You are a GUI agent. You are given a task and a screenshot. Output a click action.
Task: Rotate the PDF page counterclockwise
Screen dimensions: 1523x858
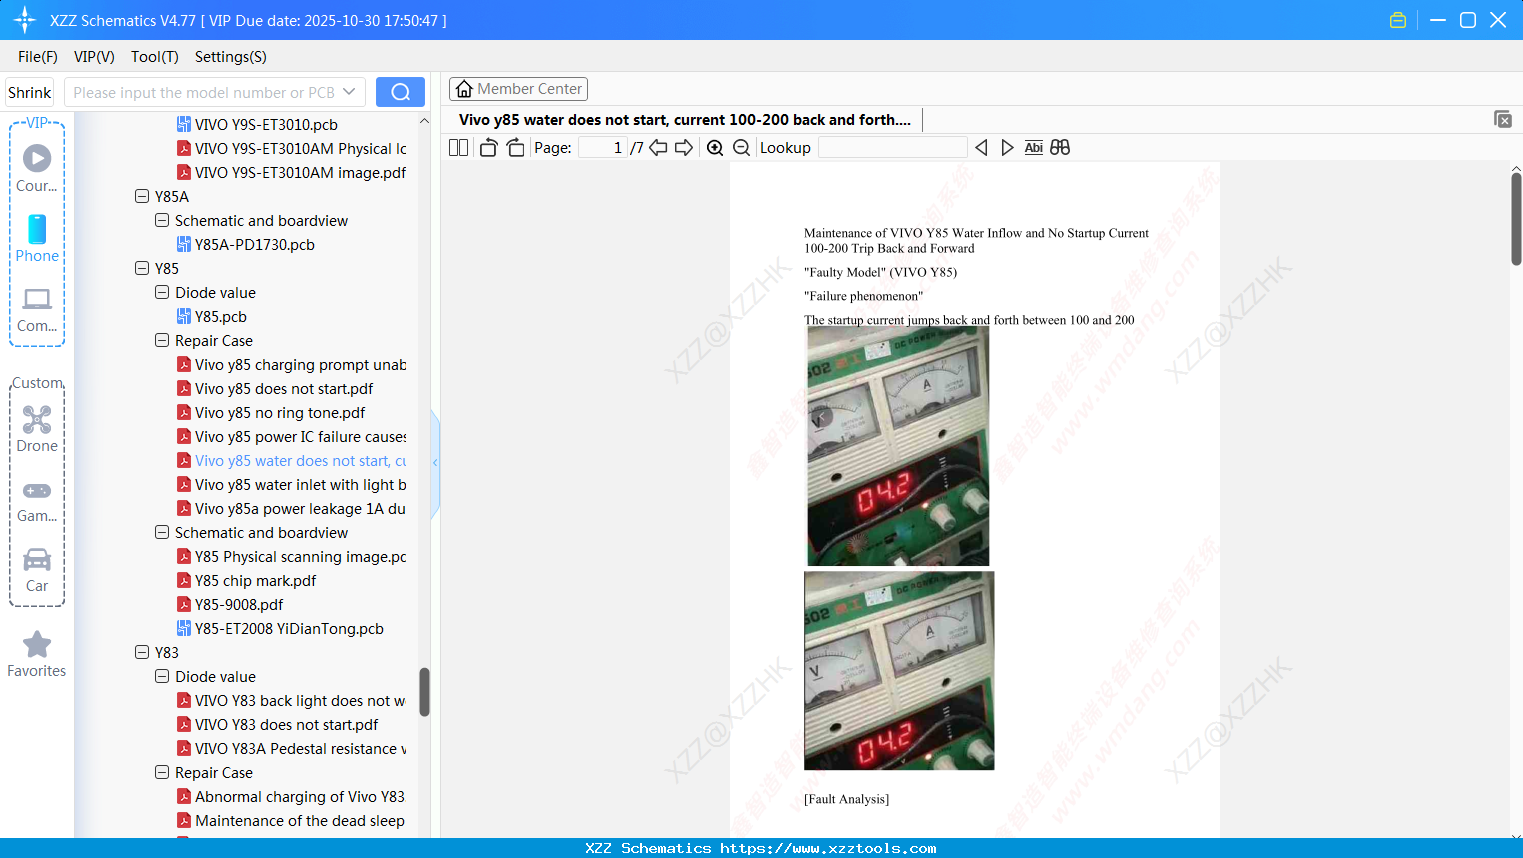pyautogui.click(x=488, y=147)
